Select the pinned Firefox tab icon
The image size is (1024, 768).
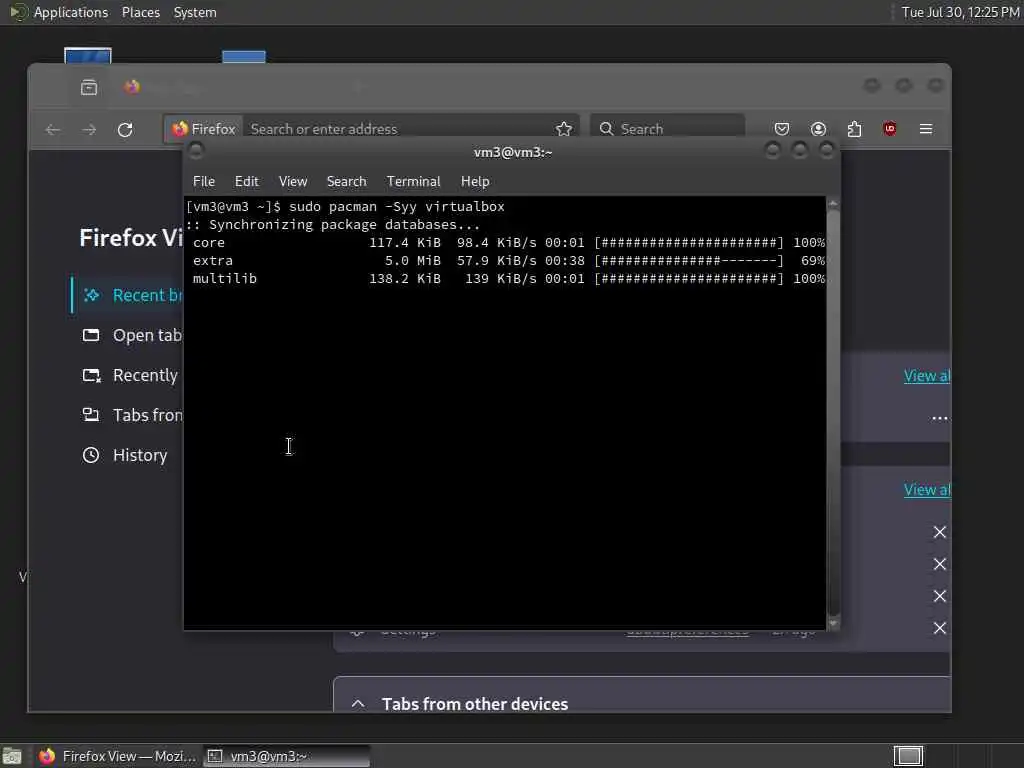(x=133, y=87)
